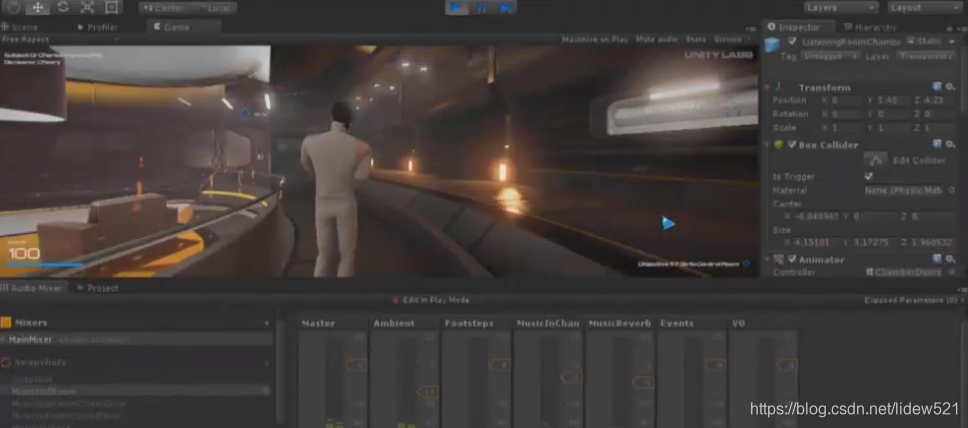This screenshot has width=968, height=428.
Task: Click the Step frame button
Action: 505,7
